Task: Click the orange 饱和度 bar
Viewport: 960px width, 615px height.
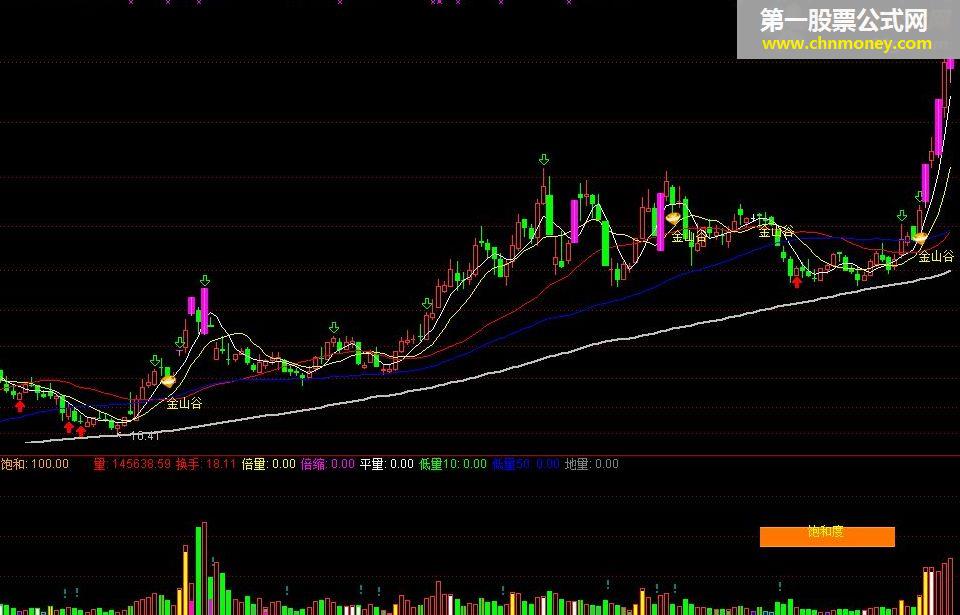Action: (x=827, y=537)
